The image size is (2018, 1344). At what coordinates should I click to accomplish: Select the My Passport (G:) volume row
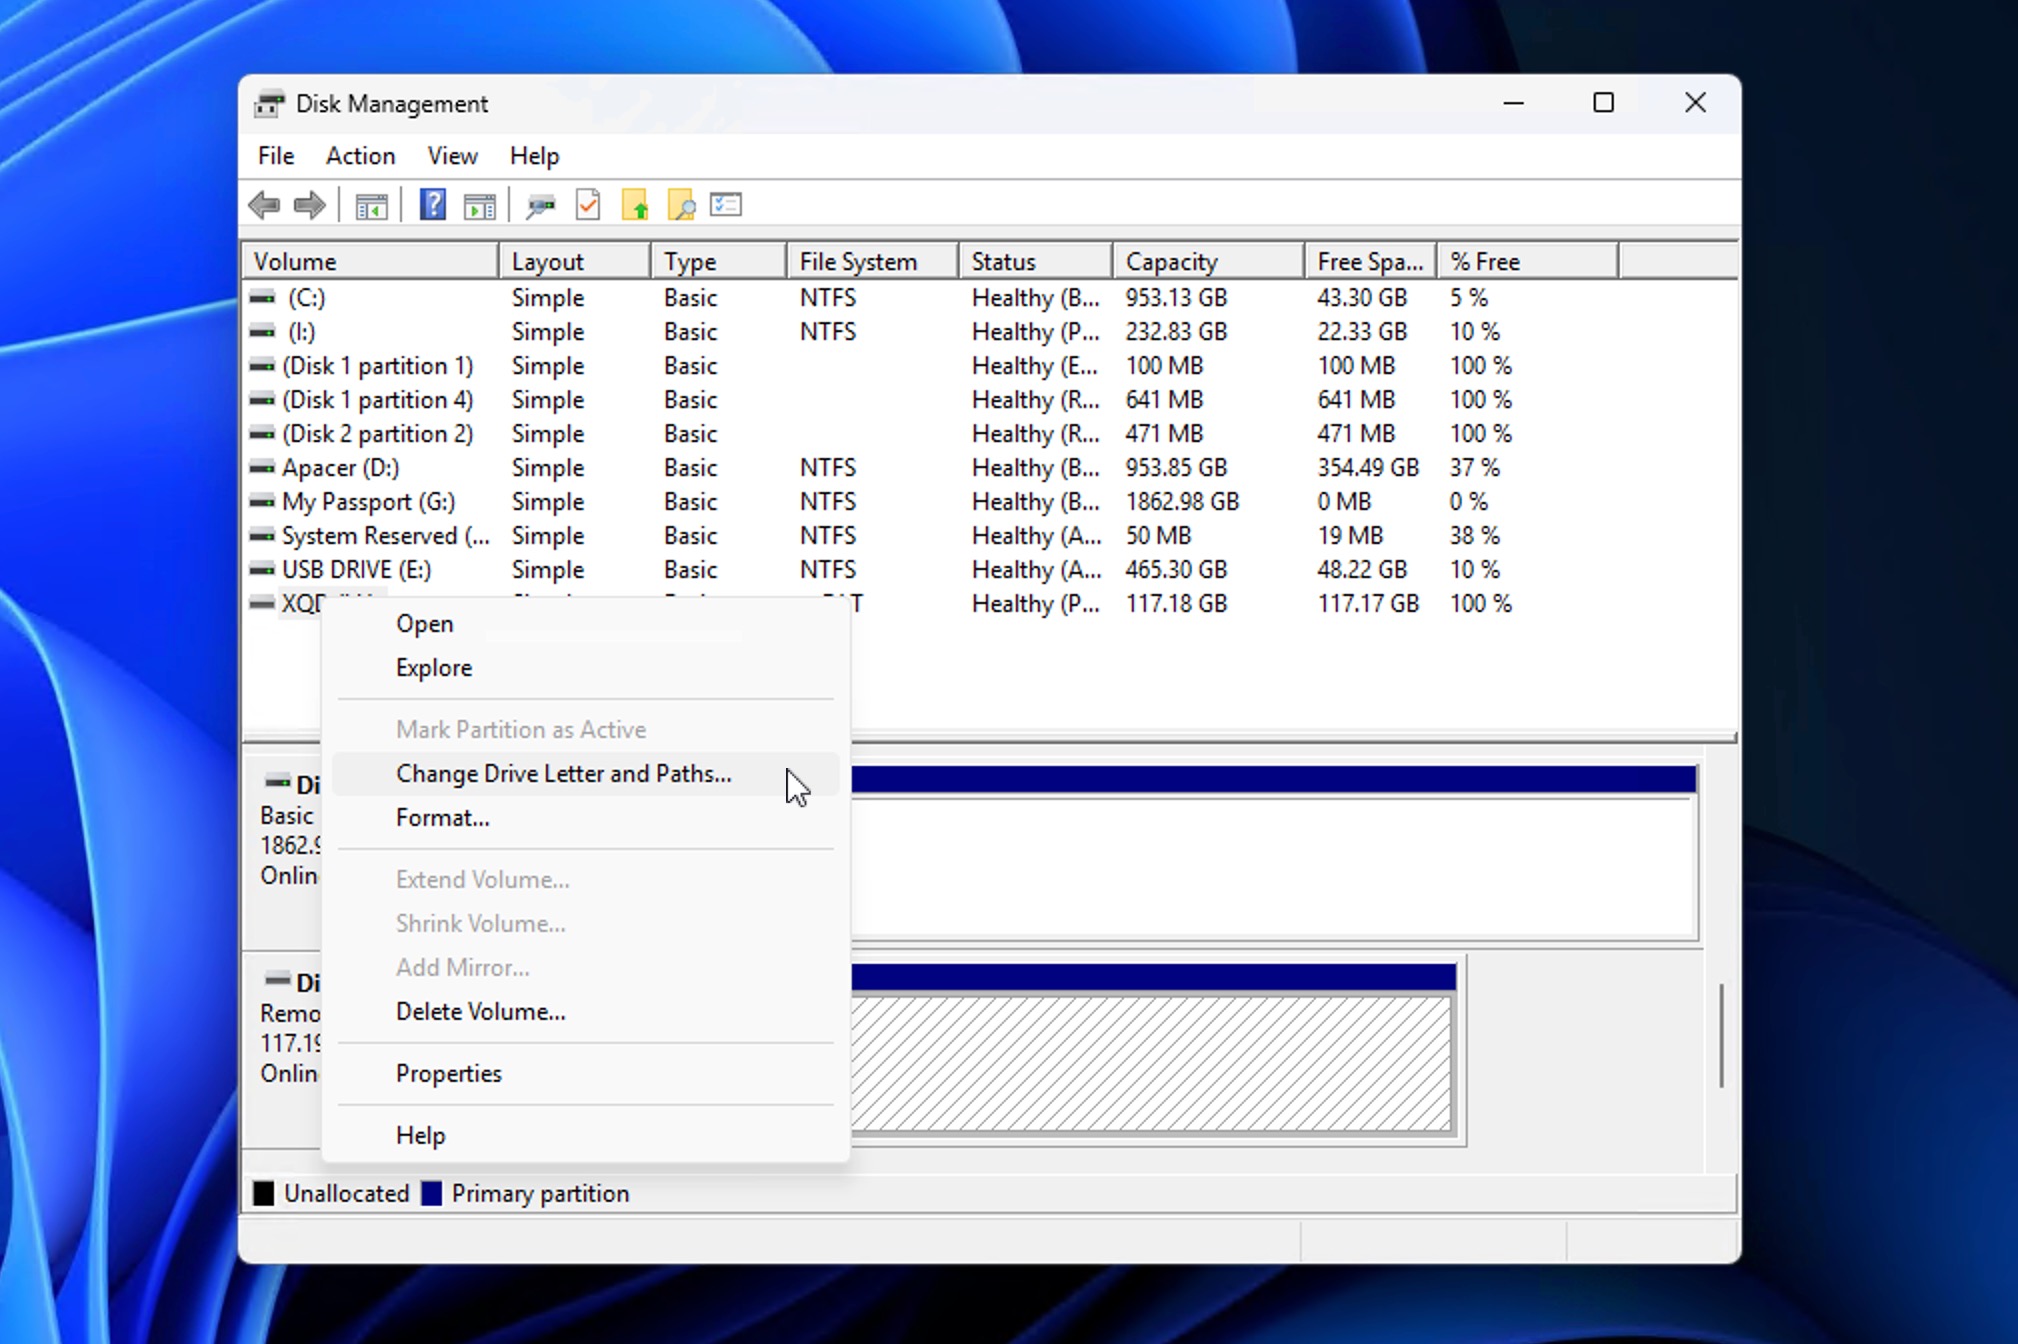tap(368, 502)
